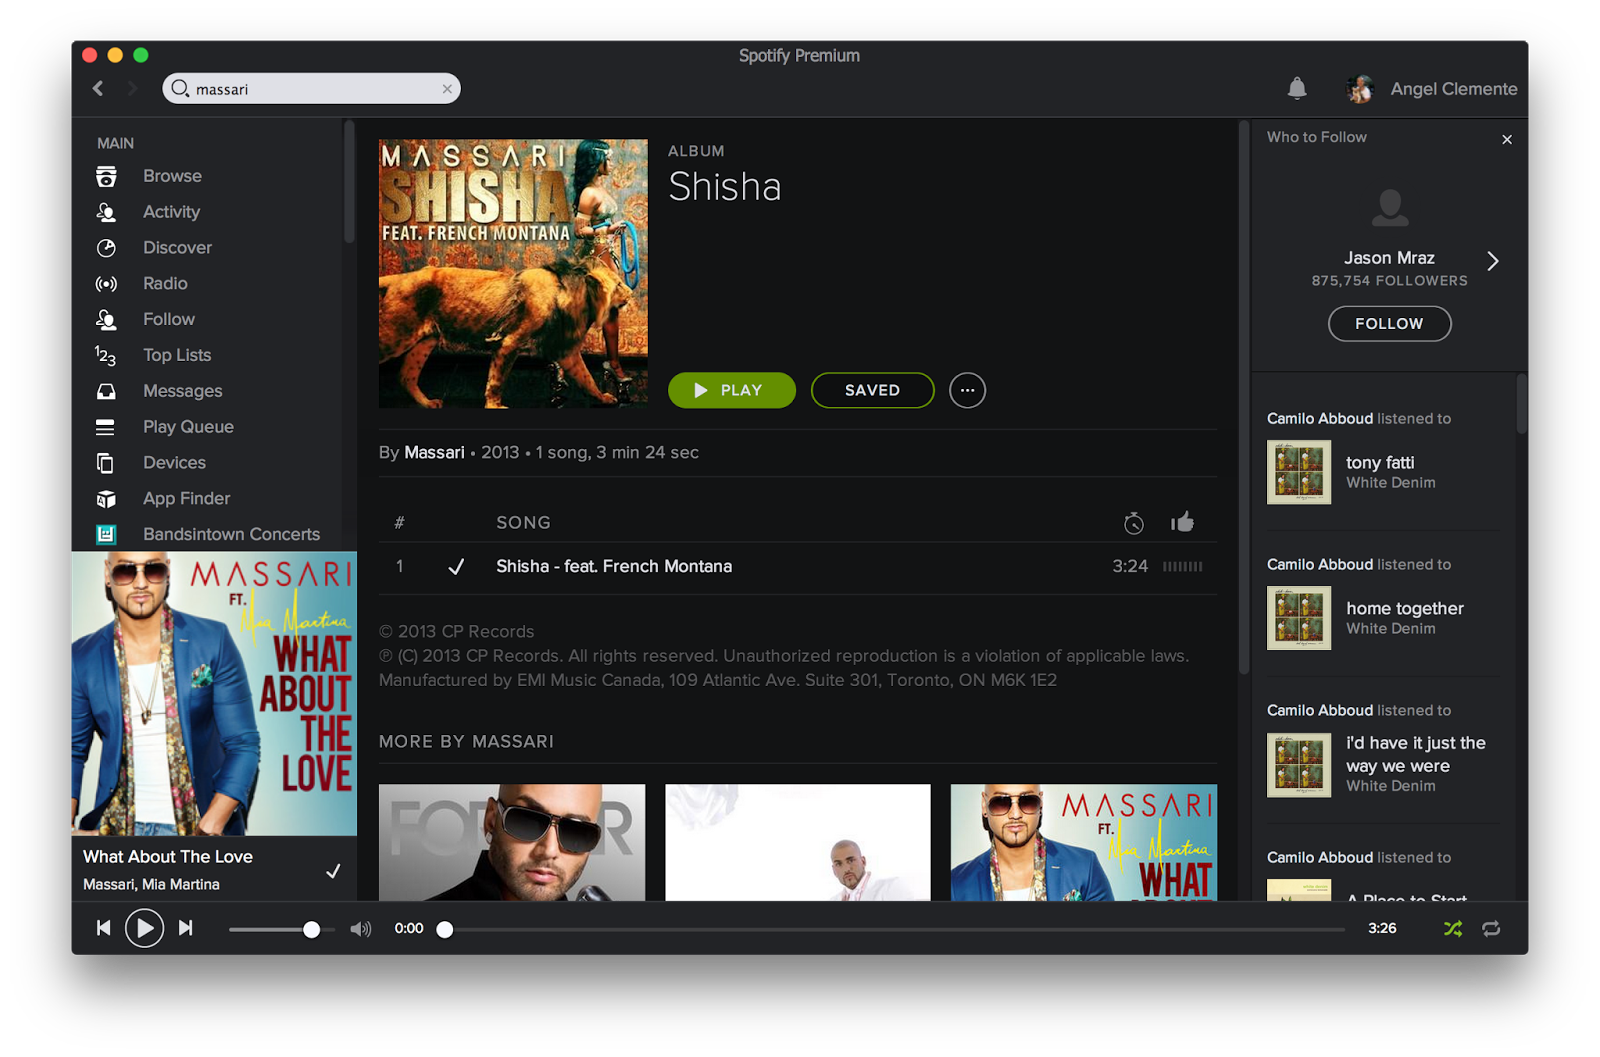This screenshot has height=1057, width=1600.
Task: Show next follow suggestion after Jason Mraz
Action: [x=1493, y=261]
